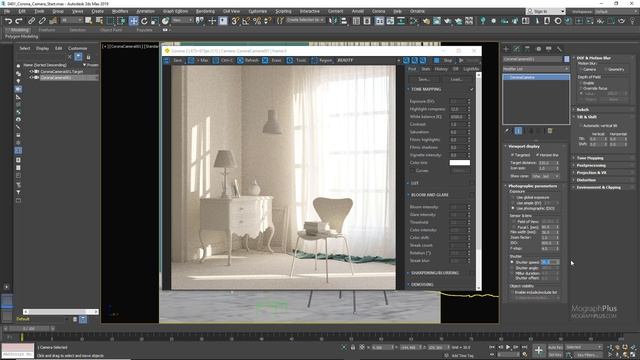The width and height of the screenshot is (640, 360).
Task: Switch to History tab in frame buffer
Action: (441, 69)
